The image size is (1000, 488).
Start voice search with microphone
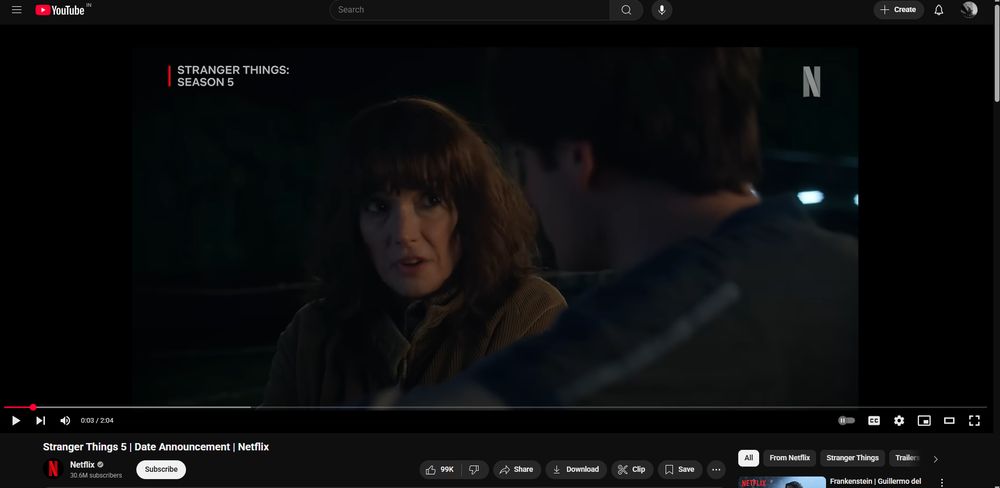tap(662, 10)
